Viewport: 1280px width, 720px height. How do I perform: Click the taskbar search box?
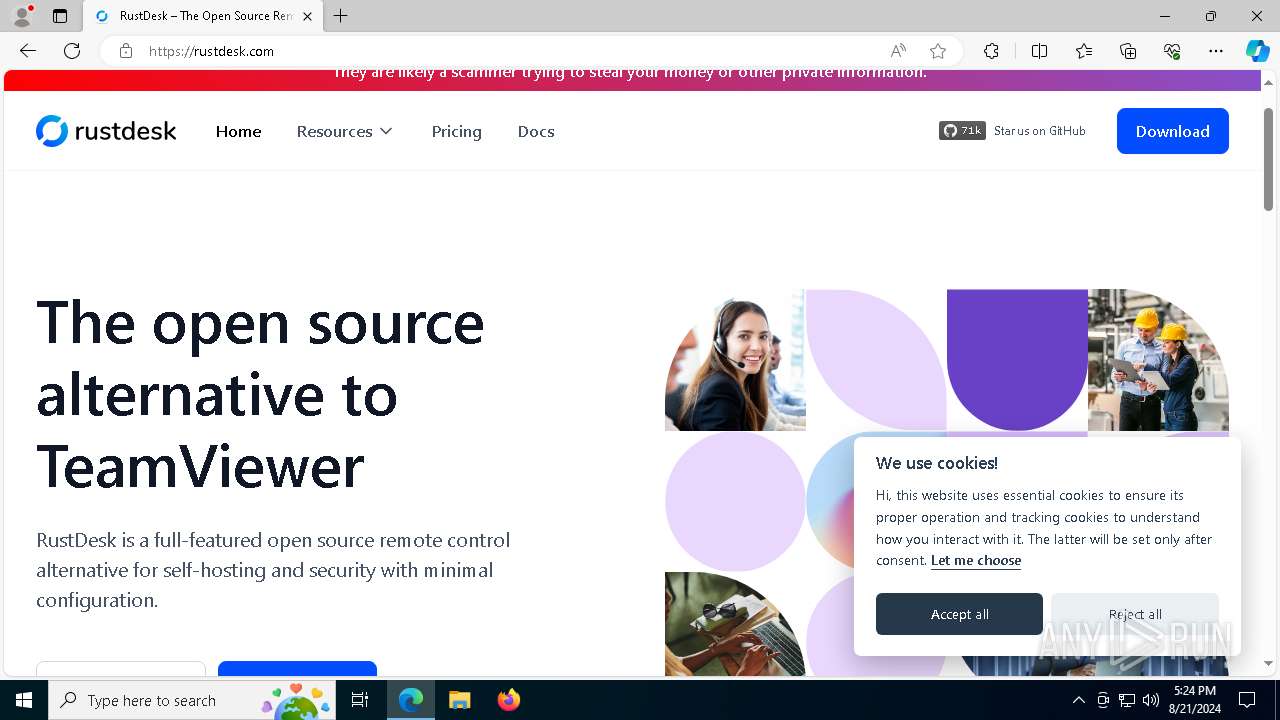tap(193, 700)
